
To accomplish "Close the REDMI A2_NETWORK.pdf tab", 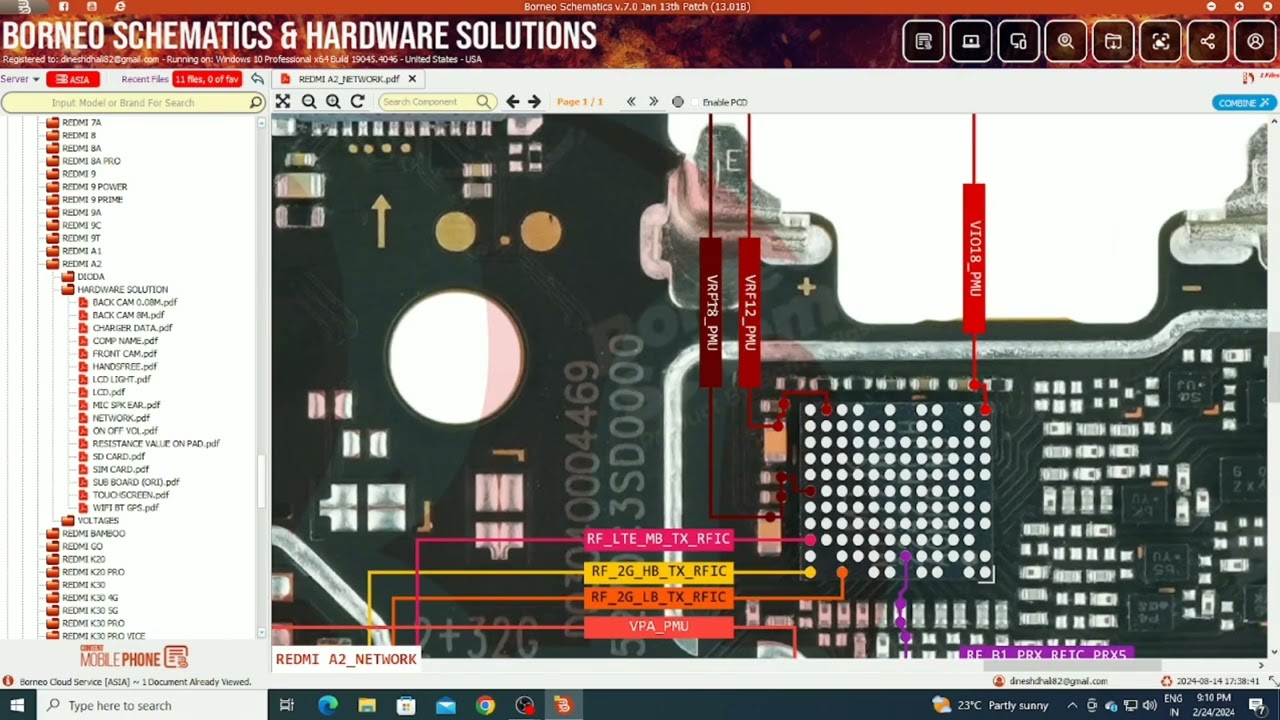I will coord(412,79).
